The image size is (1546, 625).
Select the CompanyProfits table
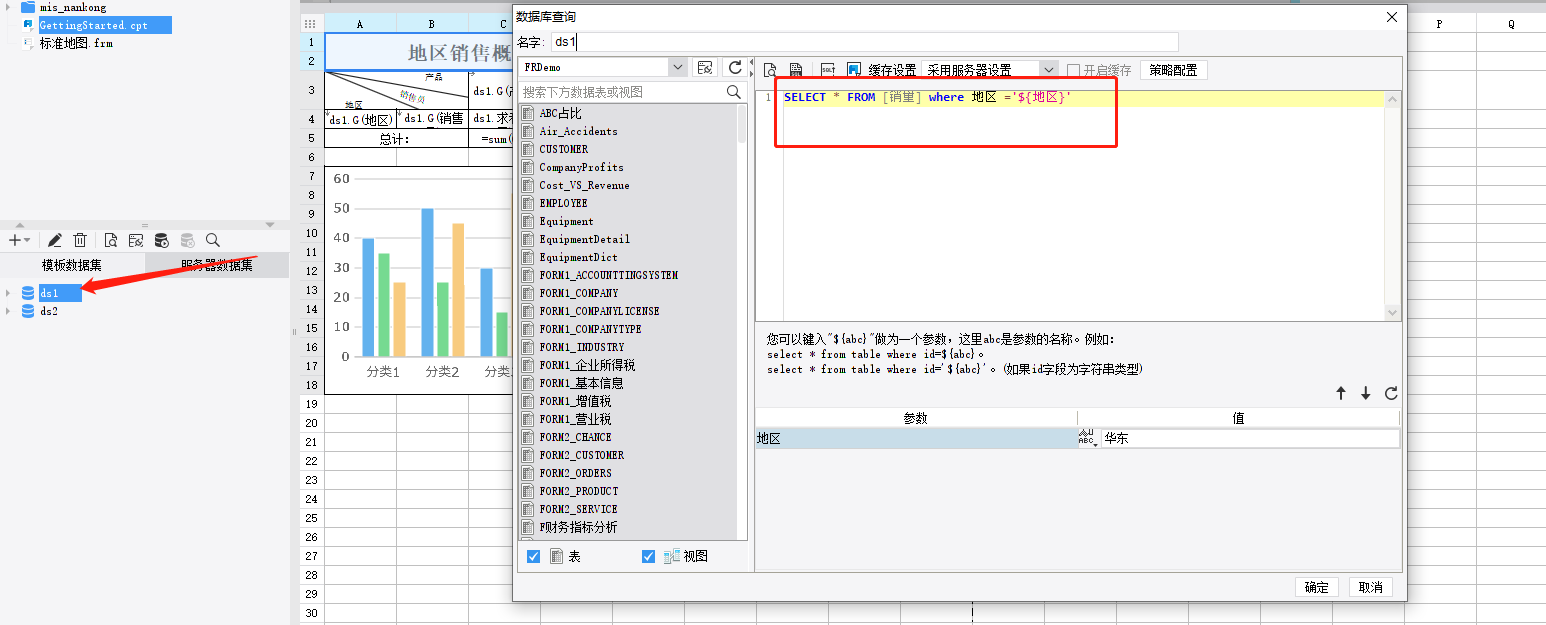click(x=581, y=167)
